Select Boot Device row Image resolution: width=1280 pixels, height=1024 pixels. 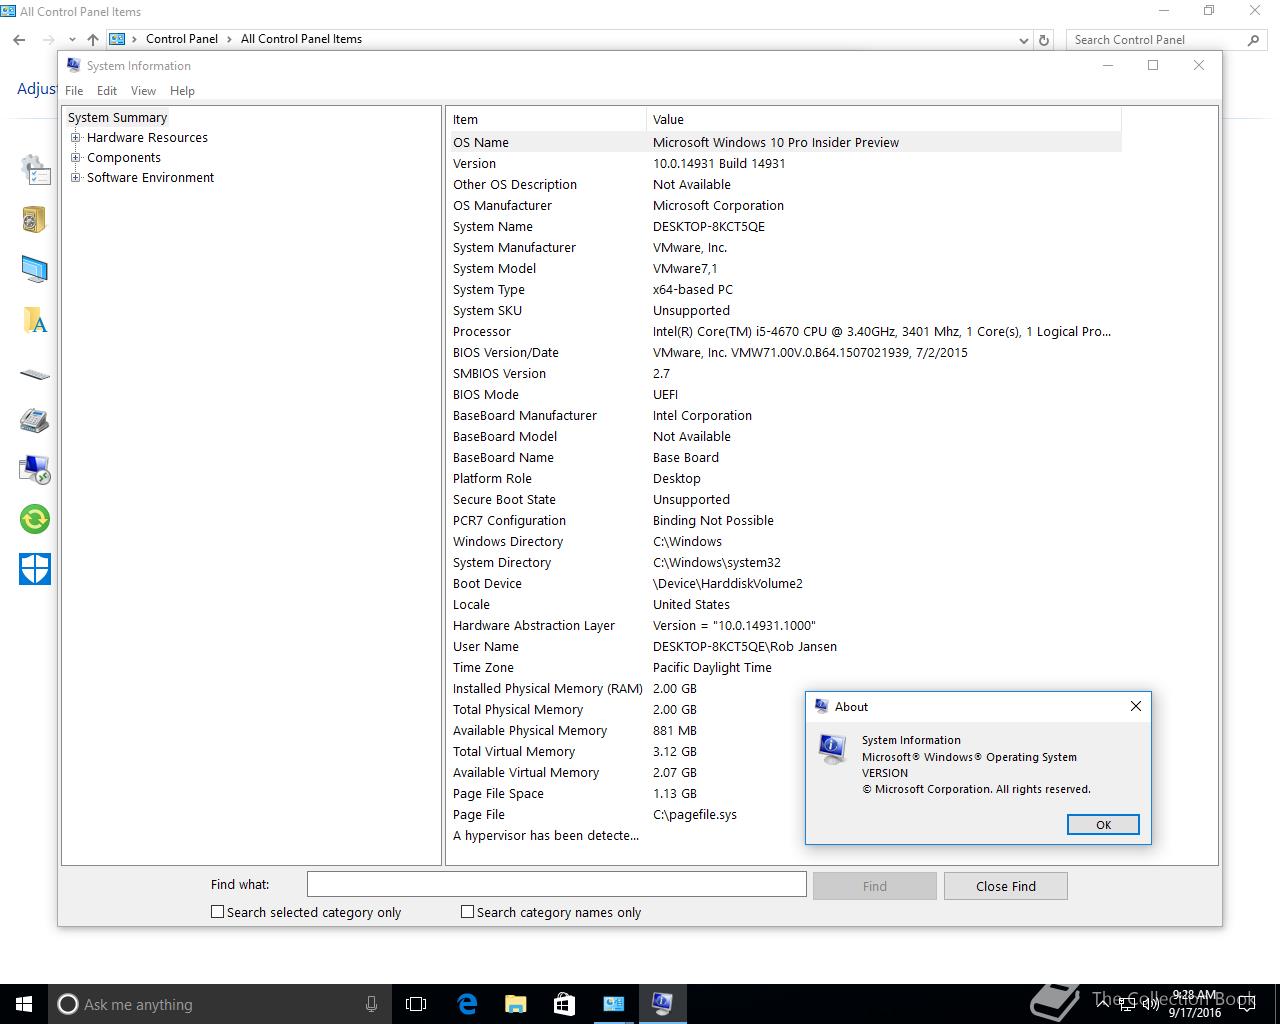tap(785, 583)
